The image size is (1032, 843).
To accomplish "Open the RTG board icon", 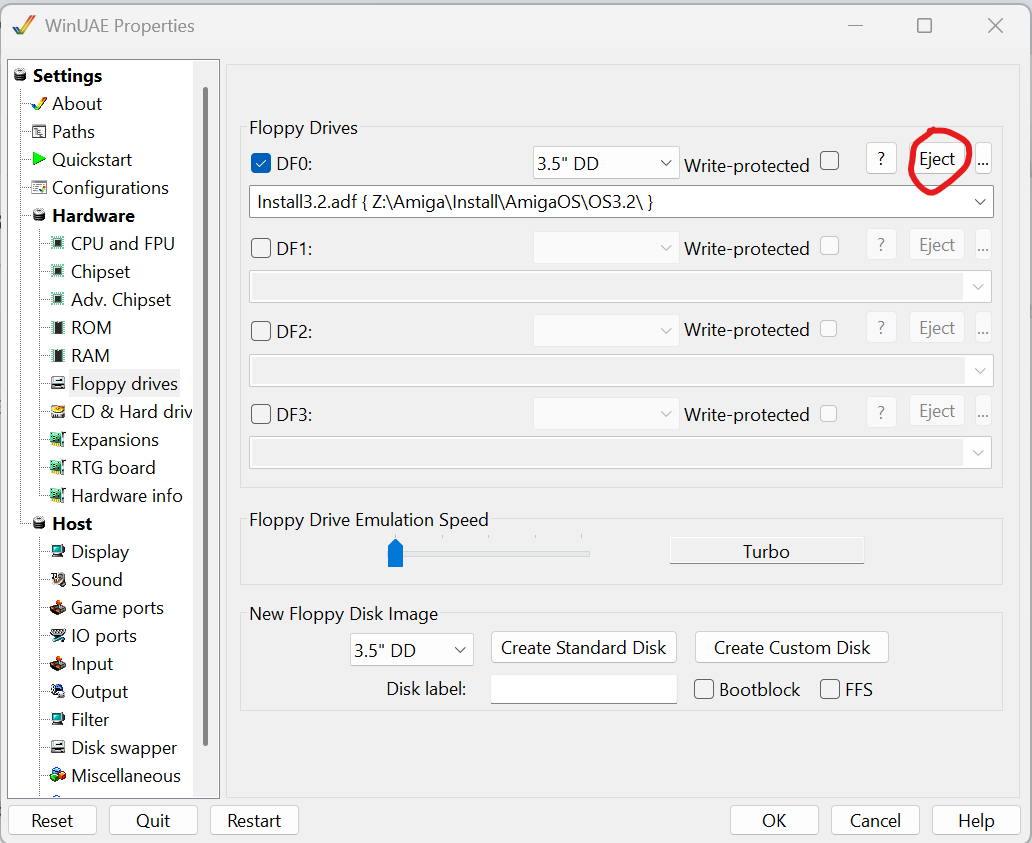I will [58, 468].
